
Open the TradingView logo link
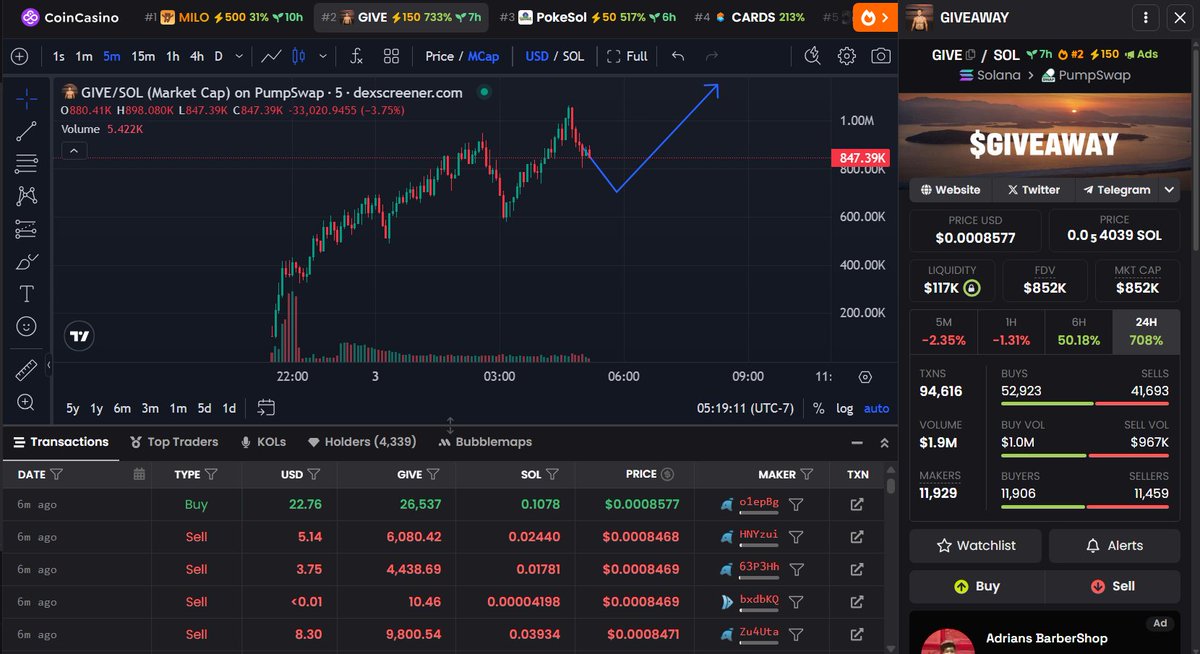(80, 337)
